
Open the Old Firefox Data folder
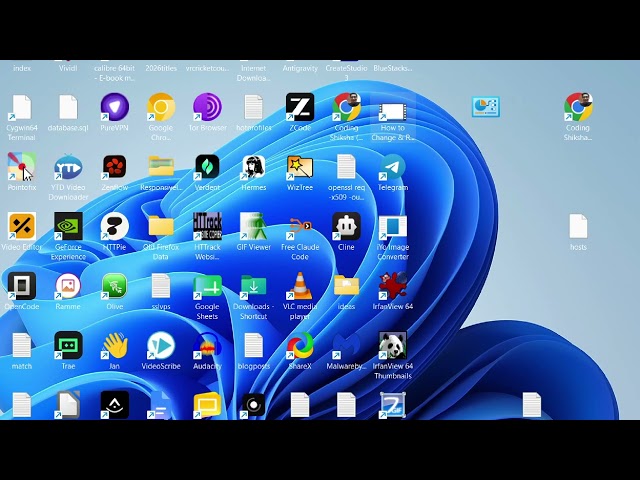[x=161, y=226]
